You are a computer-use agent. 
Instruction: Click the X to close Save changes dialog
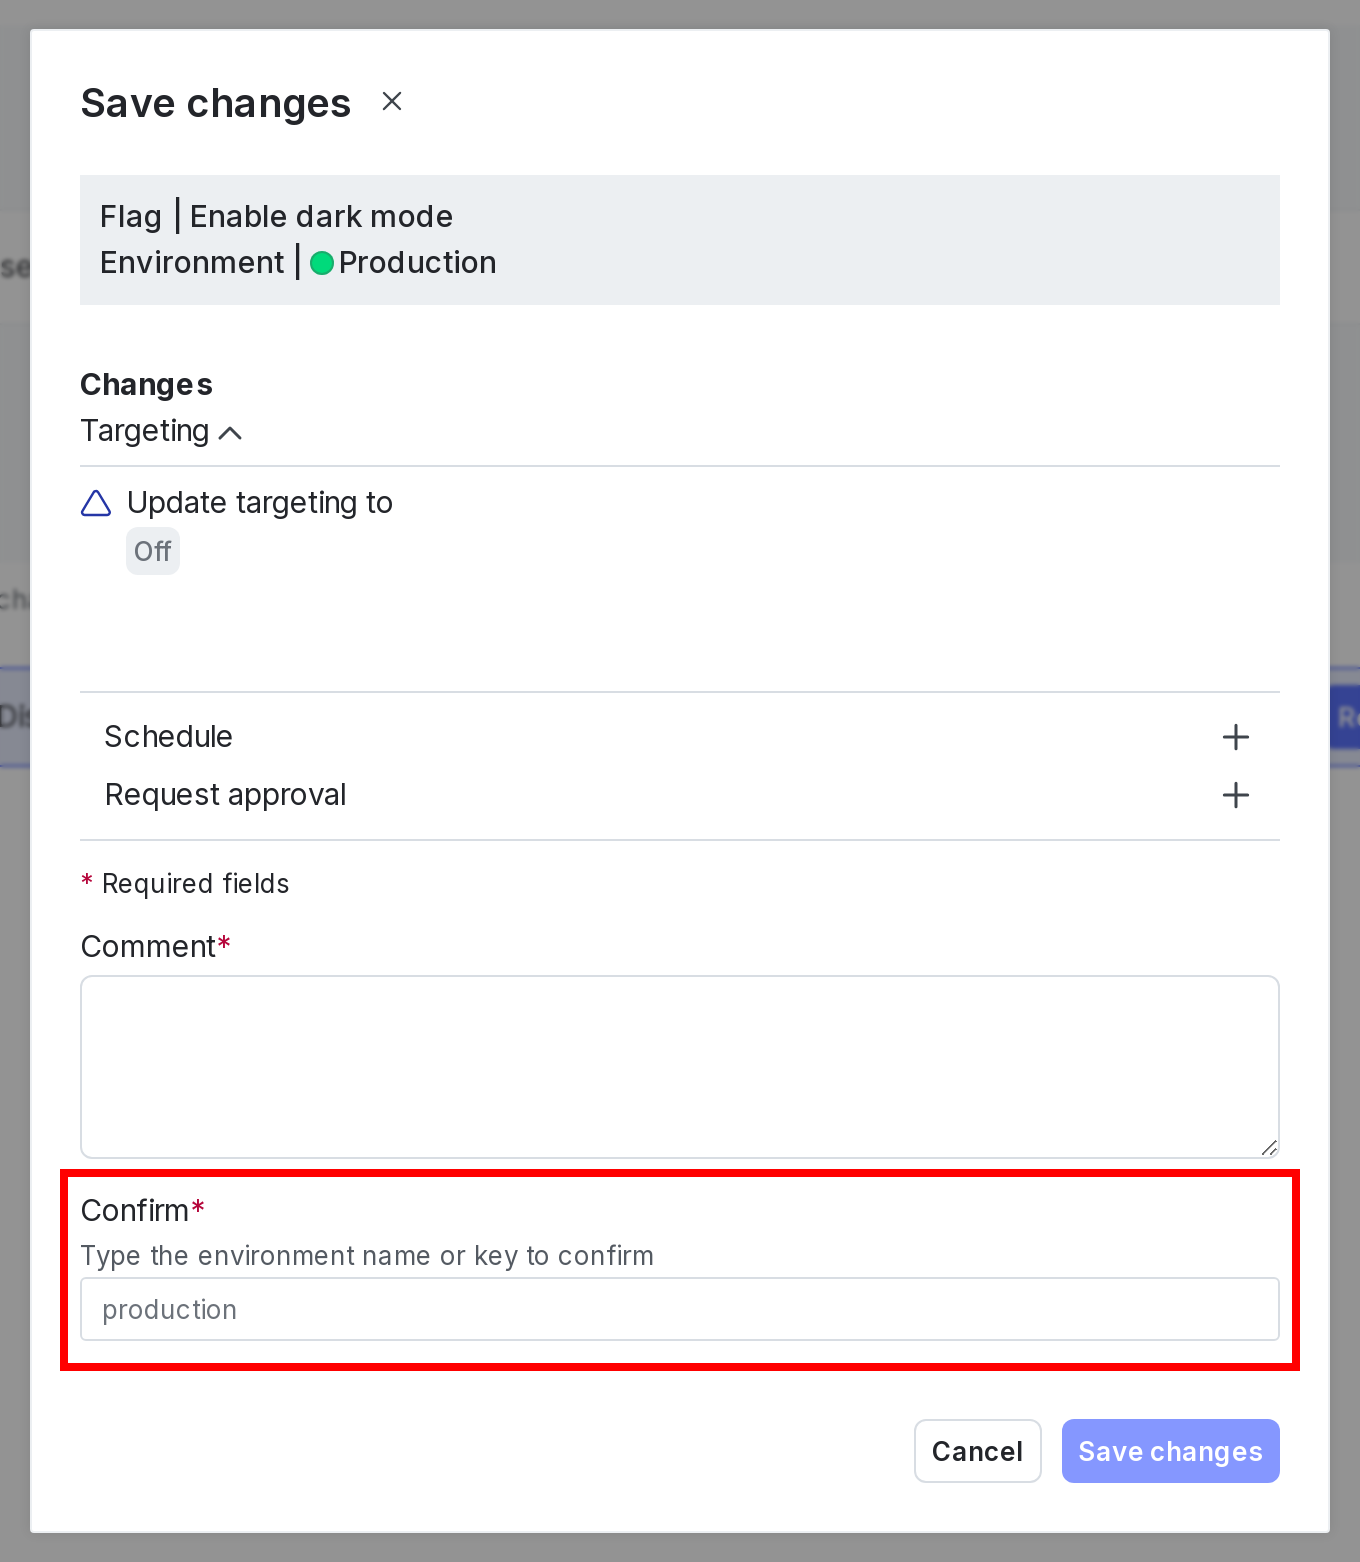coord(391,101)
